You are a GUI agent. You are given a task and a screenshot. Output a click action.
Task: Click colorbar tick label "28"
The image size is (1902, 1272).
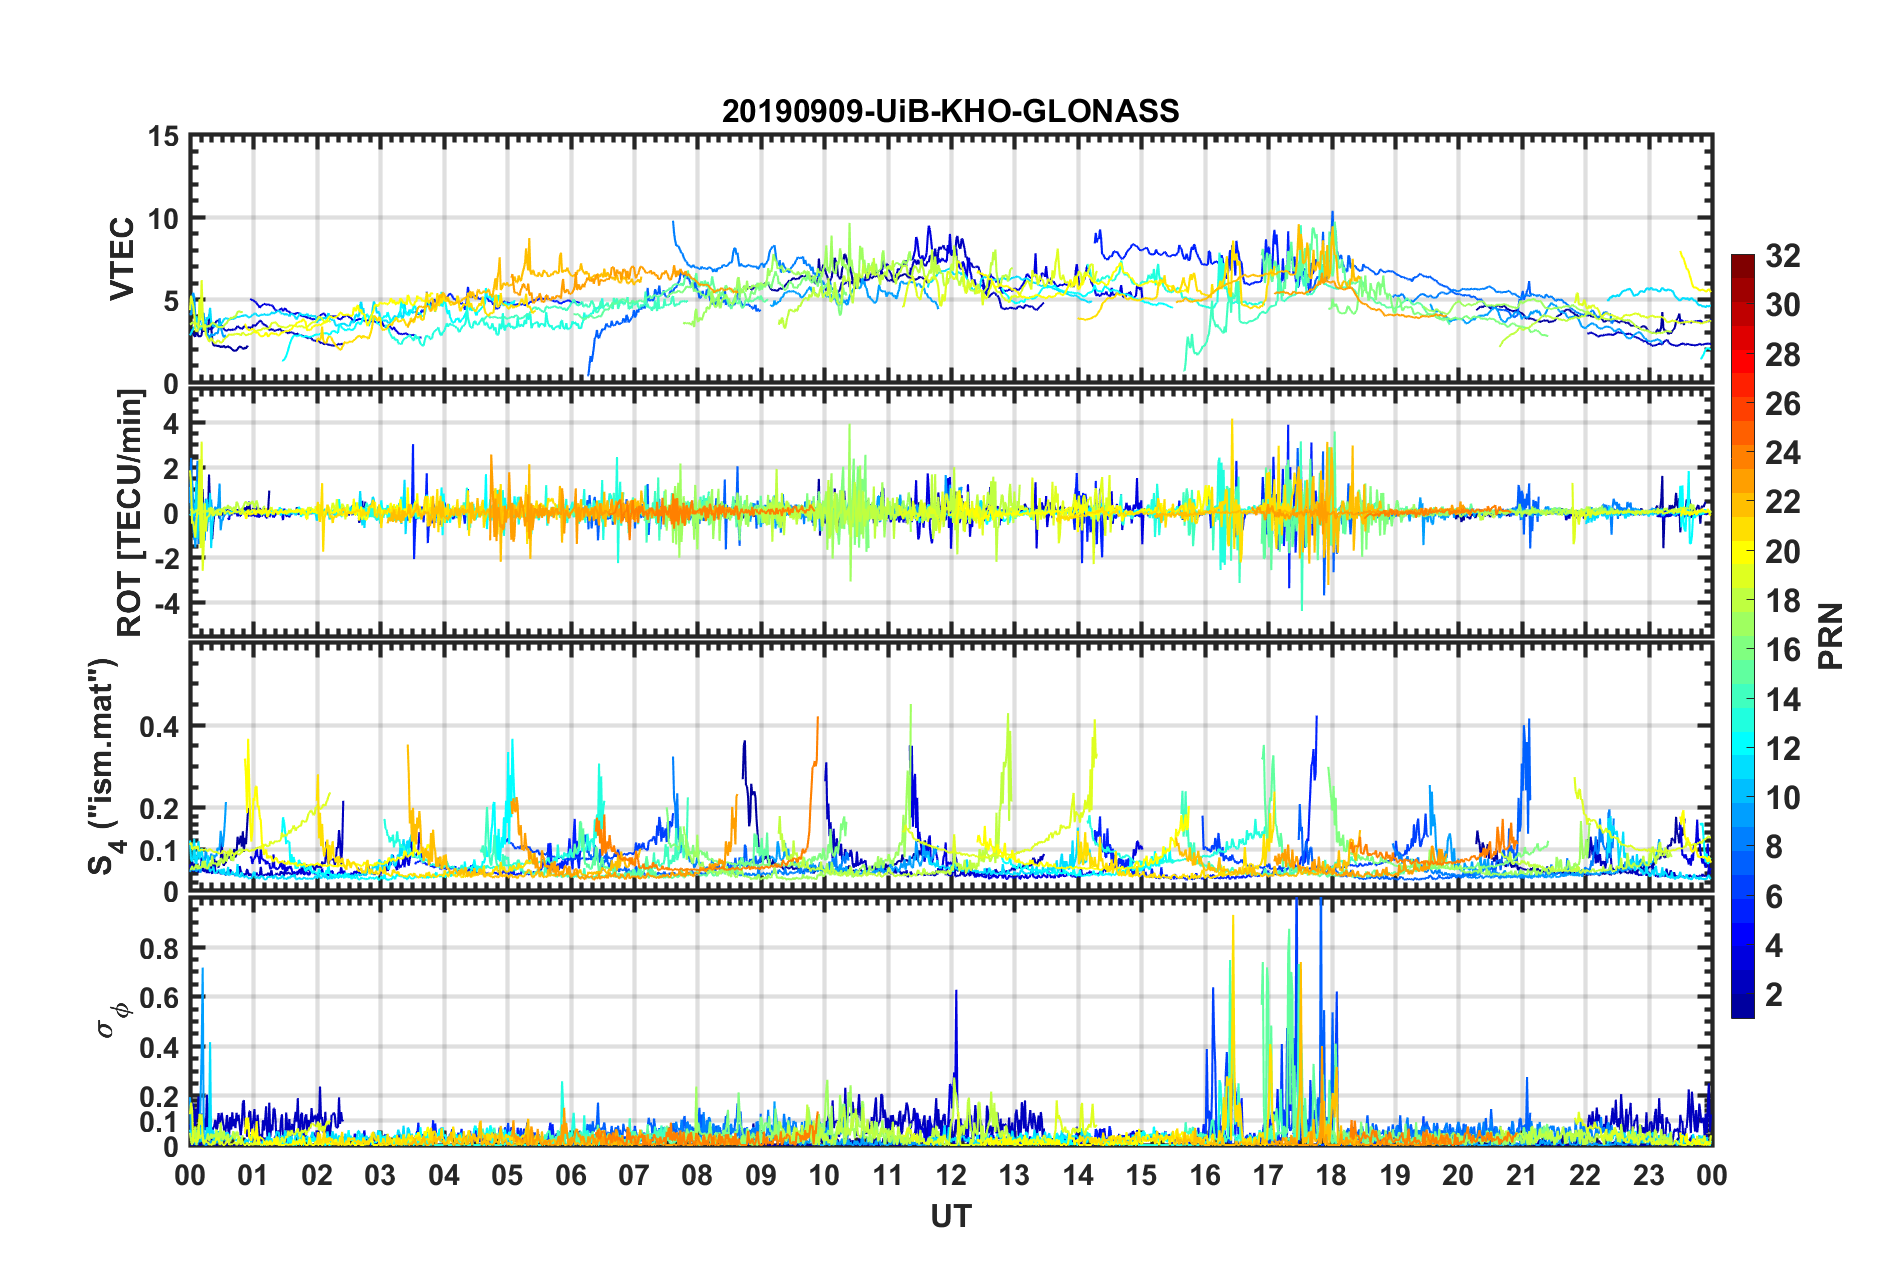[x=1782, y=355]
